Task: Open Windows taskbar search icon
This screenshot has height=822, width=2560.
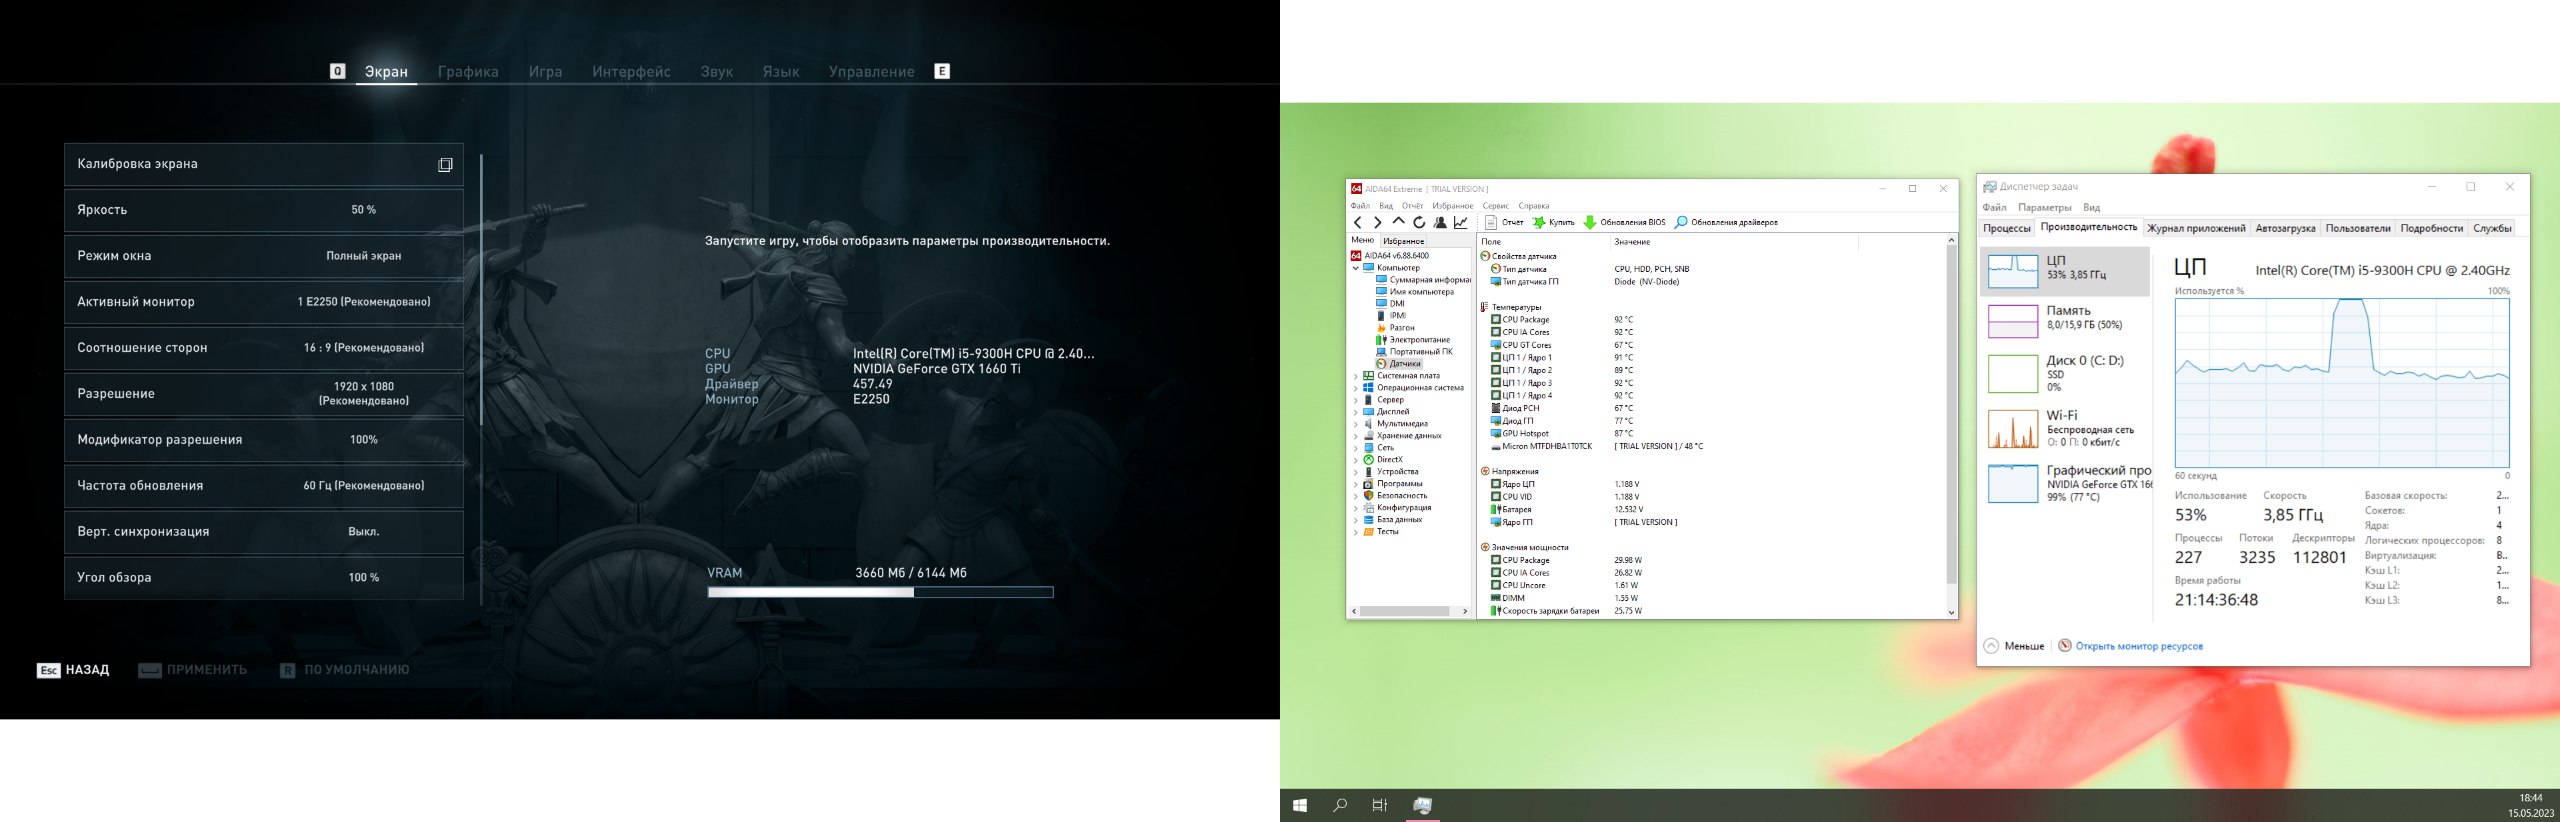Action: coord(1340,805)
